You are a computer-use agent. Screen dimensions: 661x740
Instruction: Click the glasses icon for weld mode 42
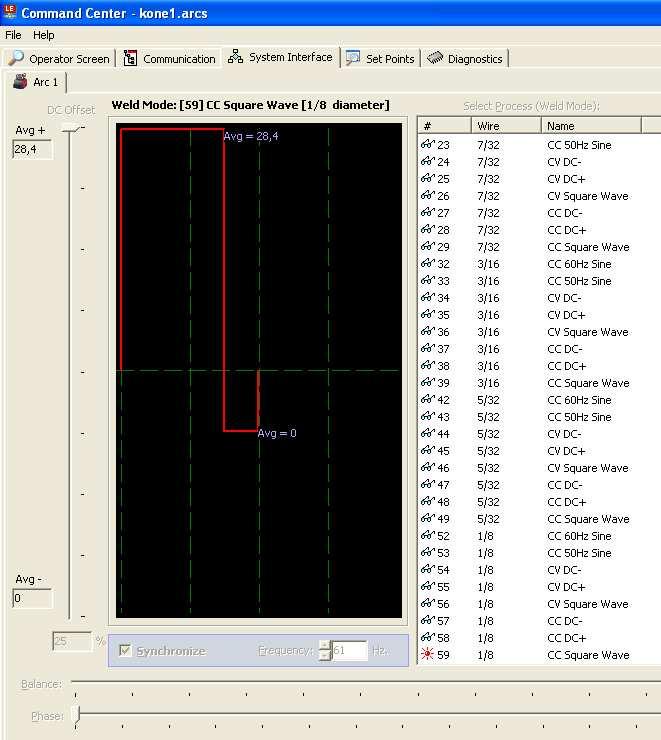[x=427, y=399]
